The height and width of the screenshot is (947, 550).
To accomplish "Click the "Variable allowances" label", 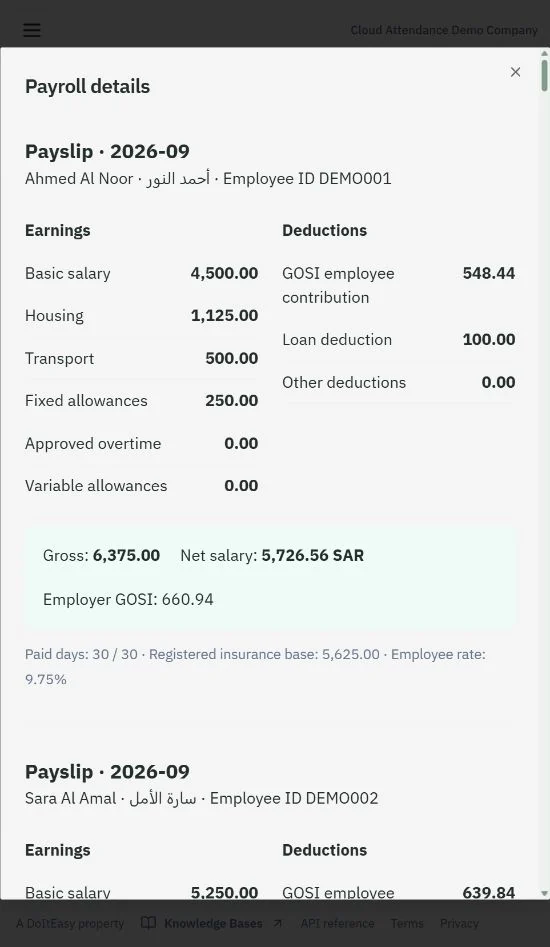I will [96, 486].
